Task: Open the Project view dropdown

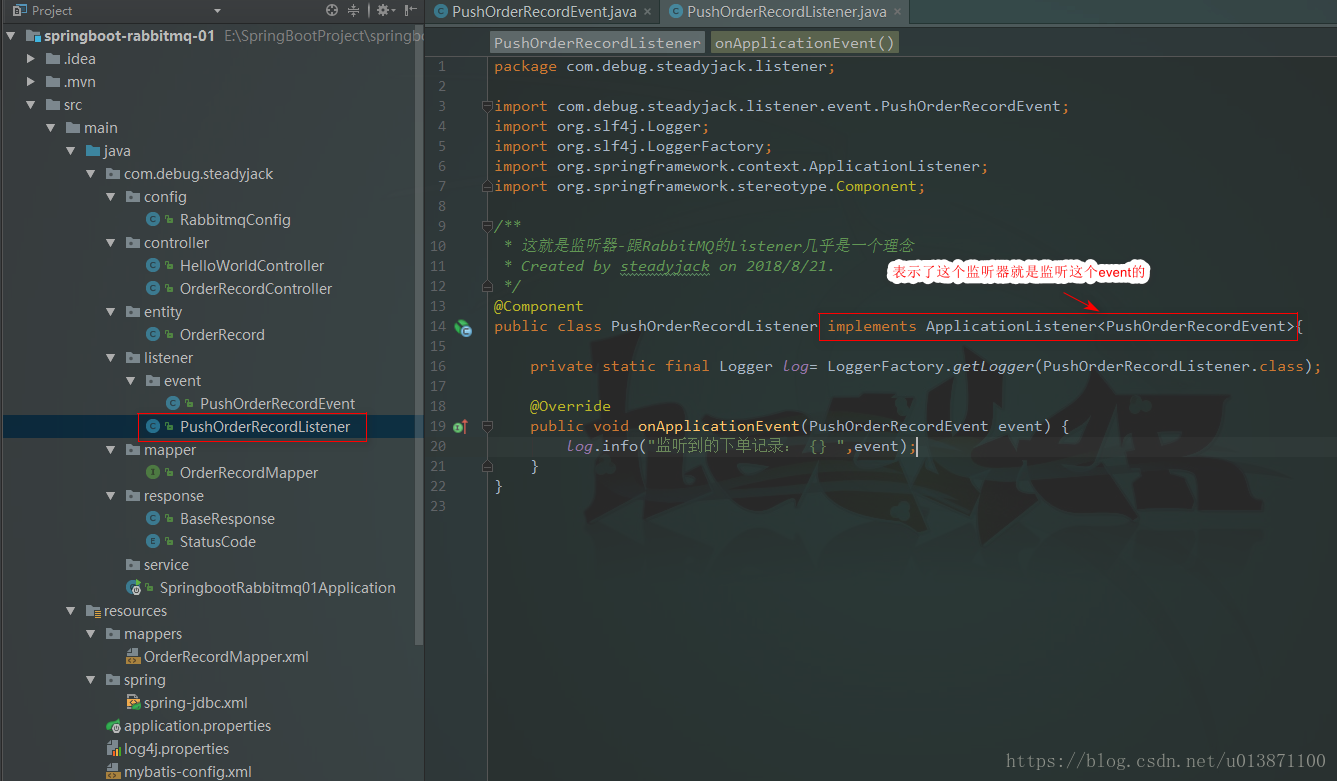Action: click(x=217, y=11)
